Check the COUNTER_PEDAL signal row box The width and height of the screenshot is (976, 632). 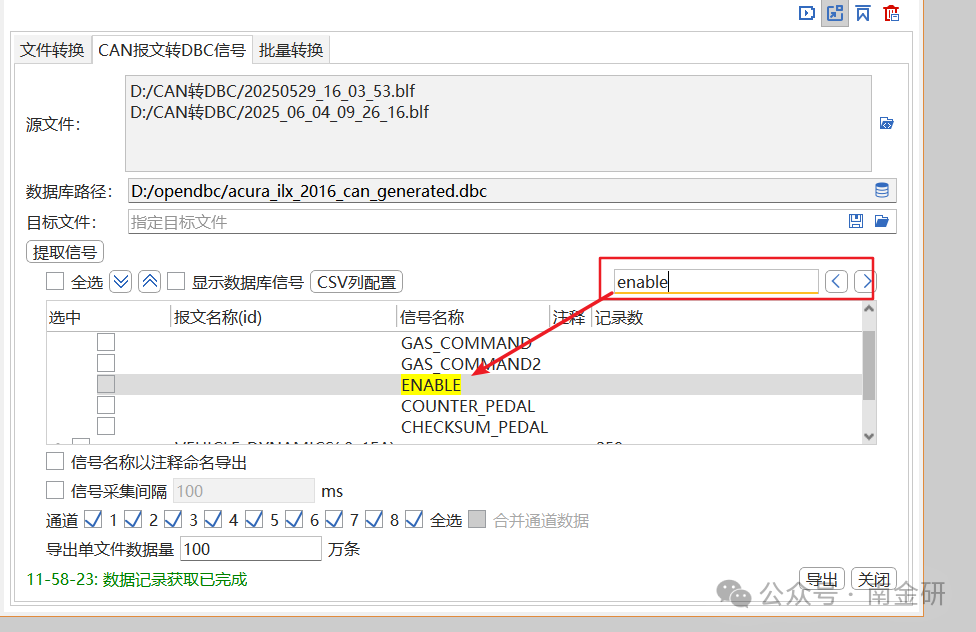tap(106, 405)
